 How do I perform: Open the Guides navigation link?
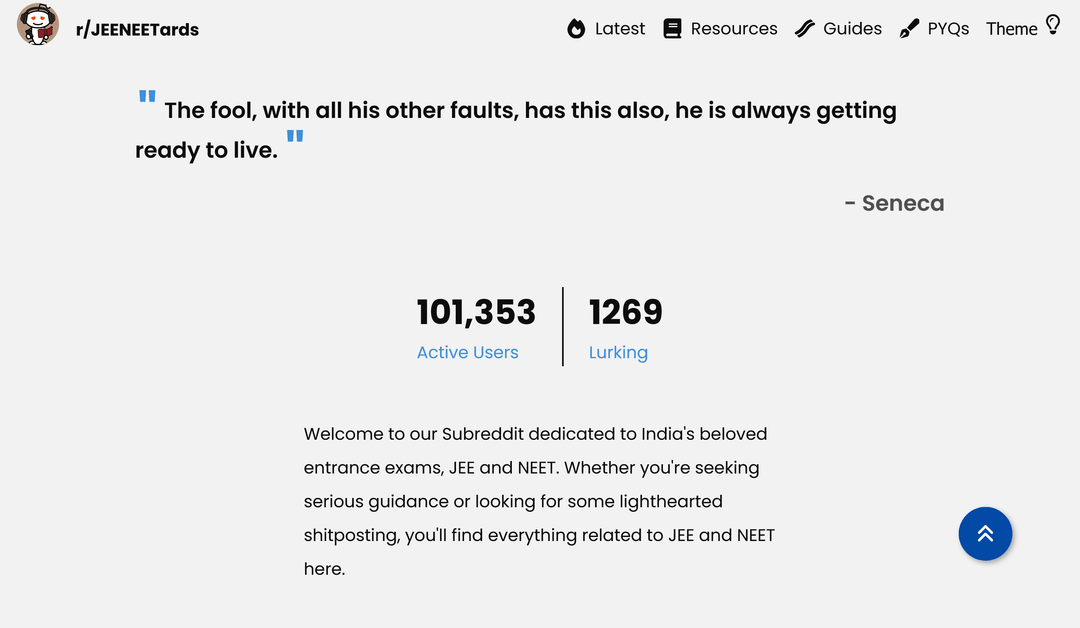tap(852, 29)
